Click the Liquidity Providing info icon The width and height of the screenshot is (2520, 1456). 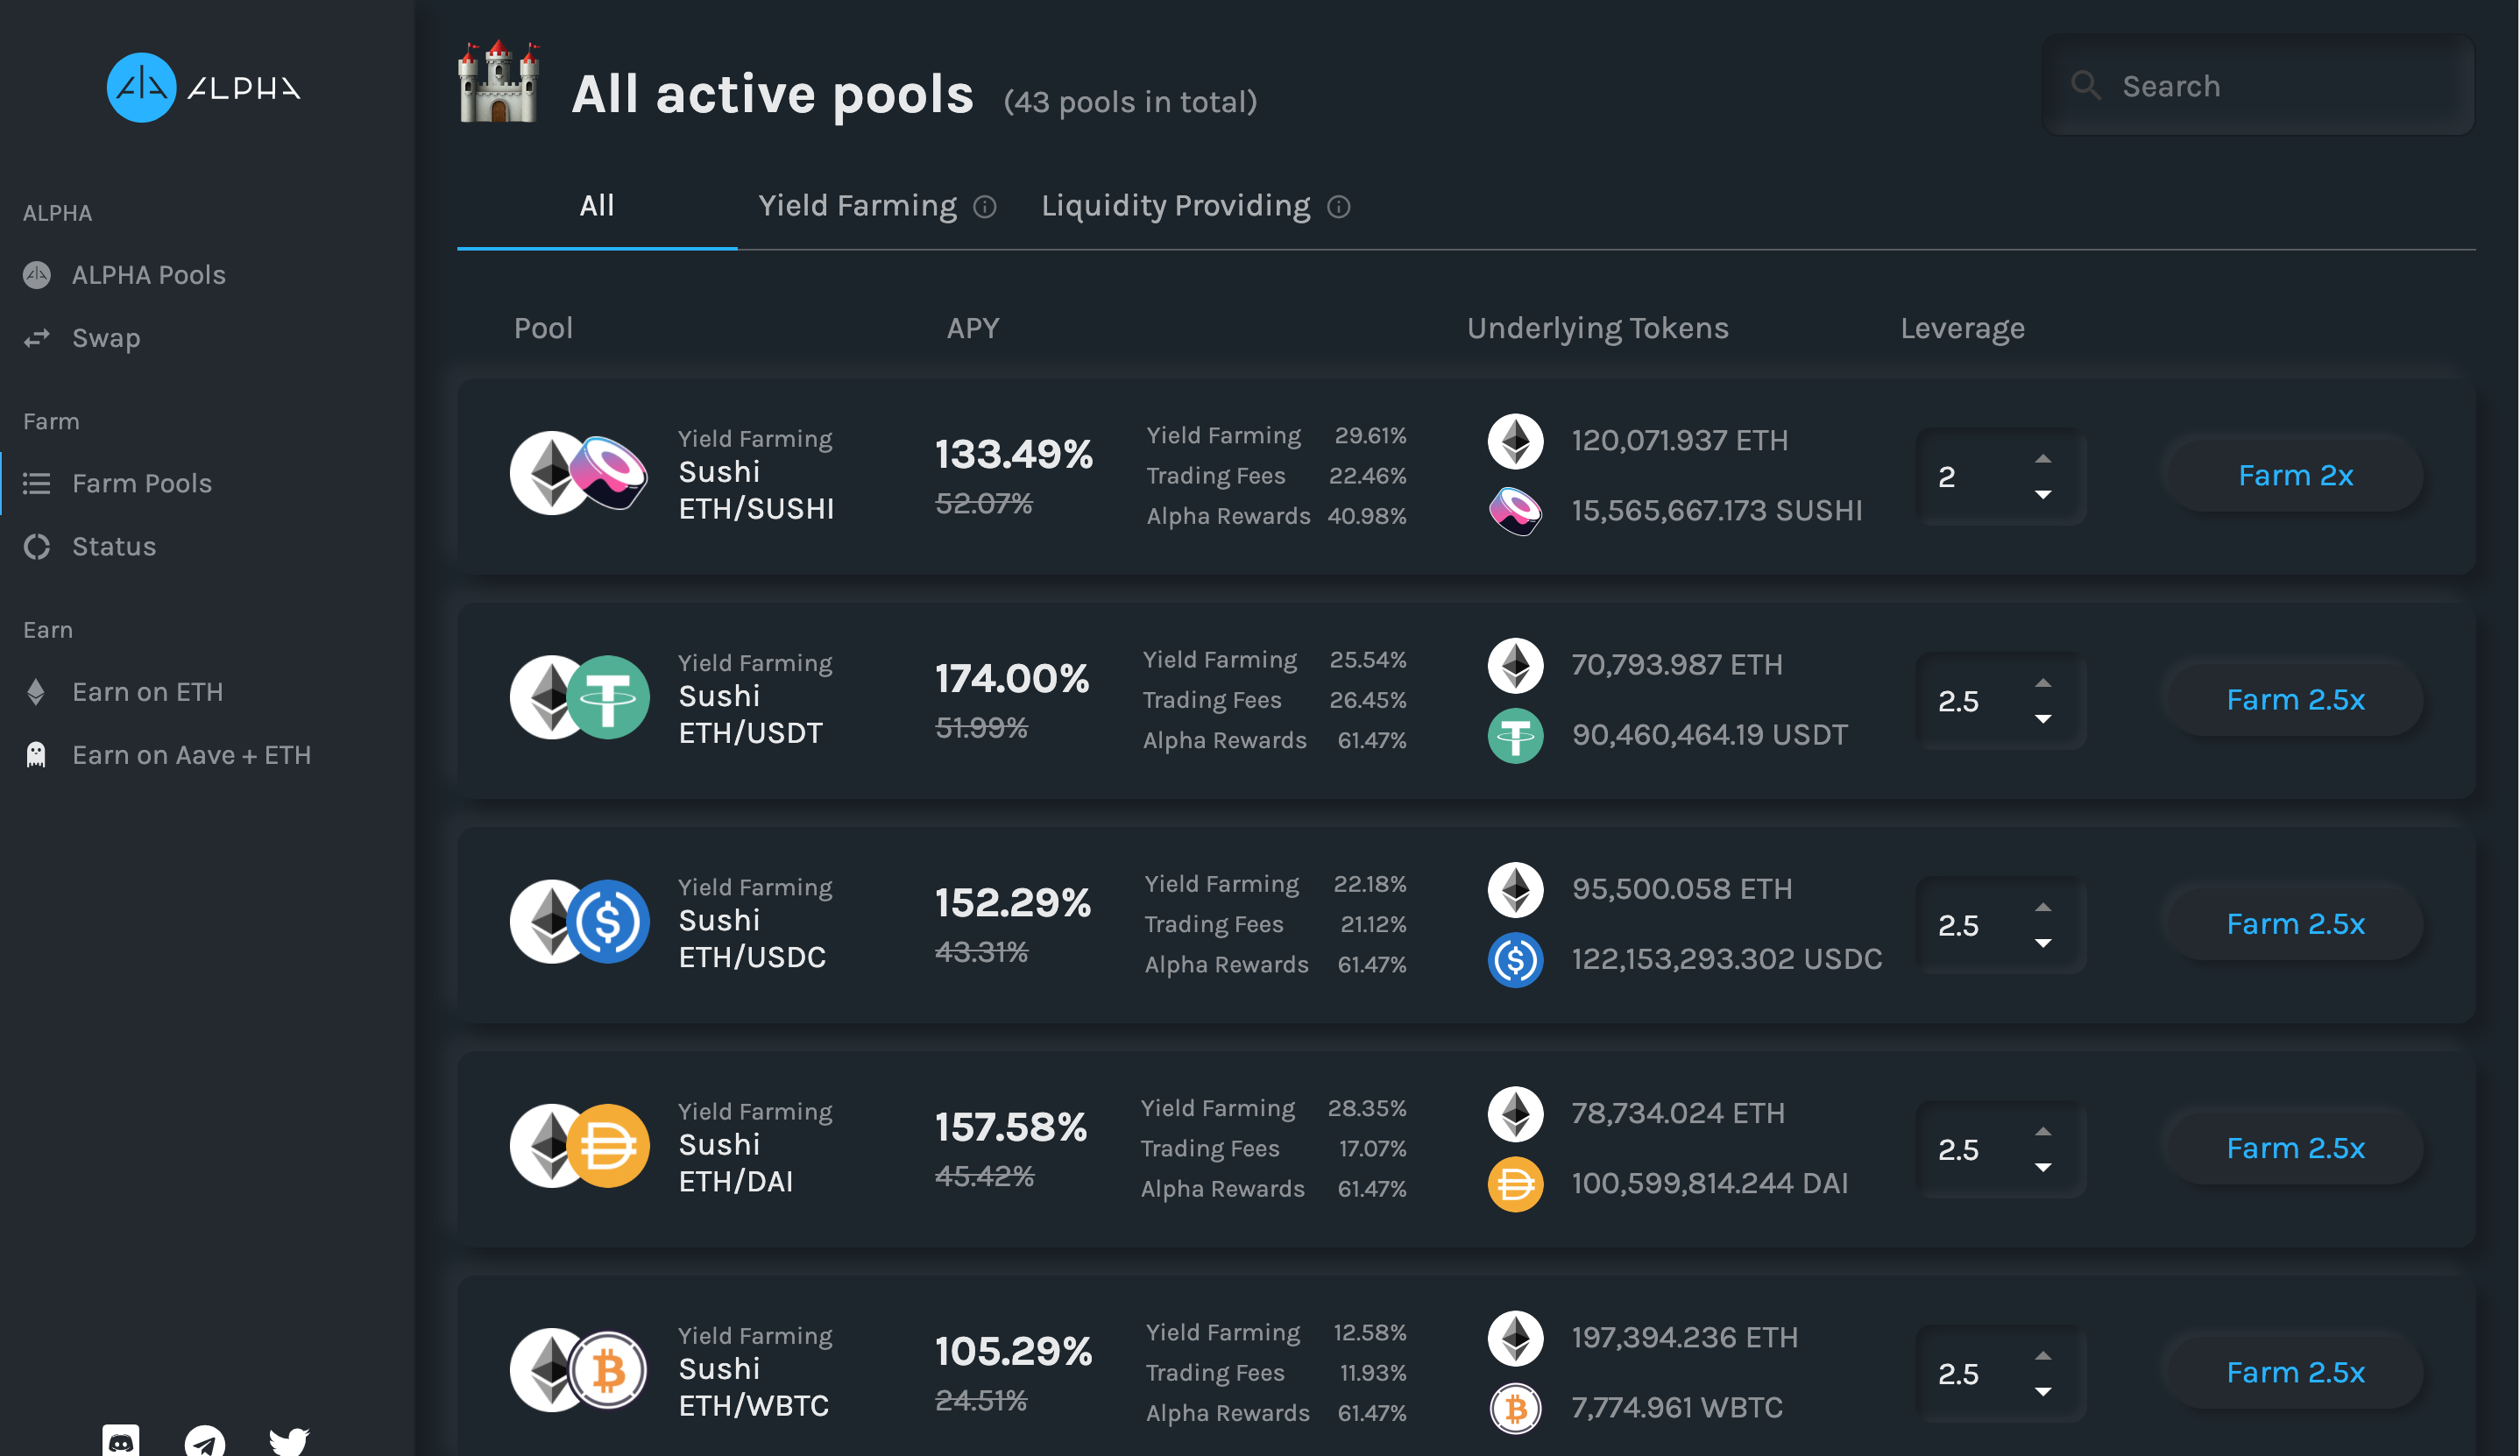[1338, 207]
